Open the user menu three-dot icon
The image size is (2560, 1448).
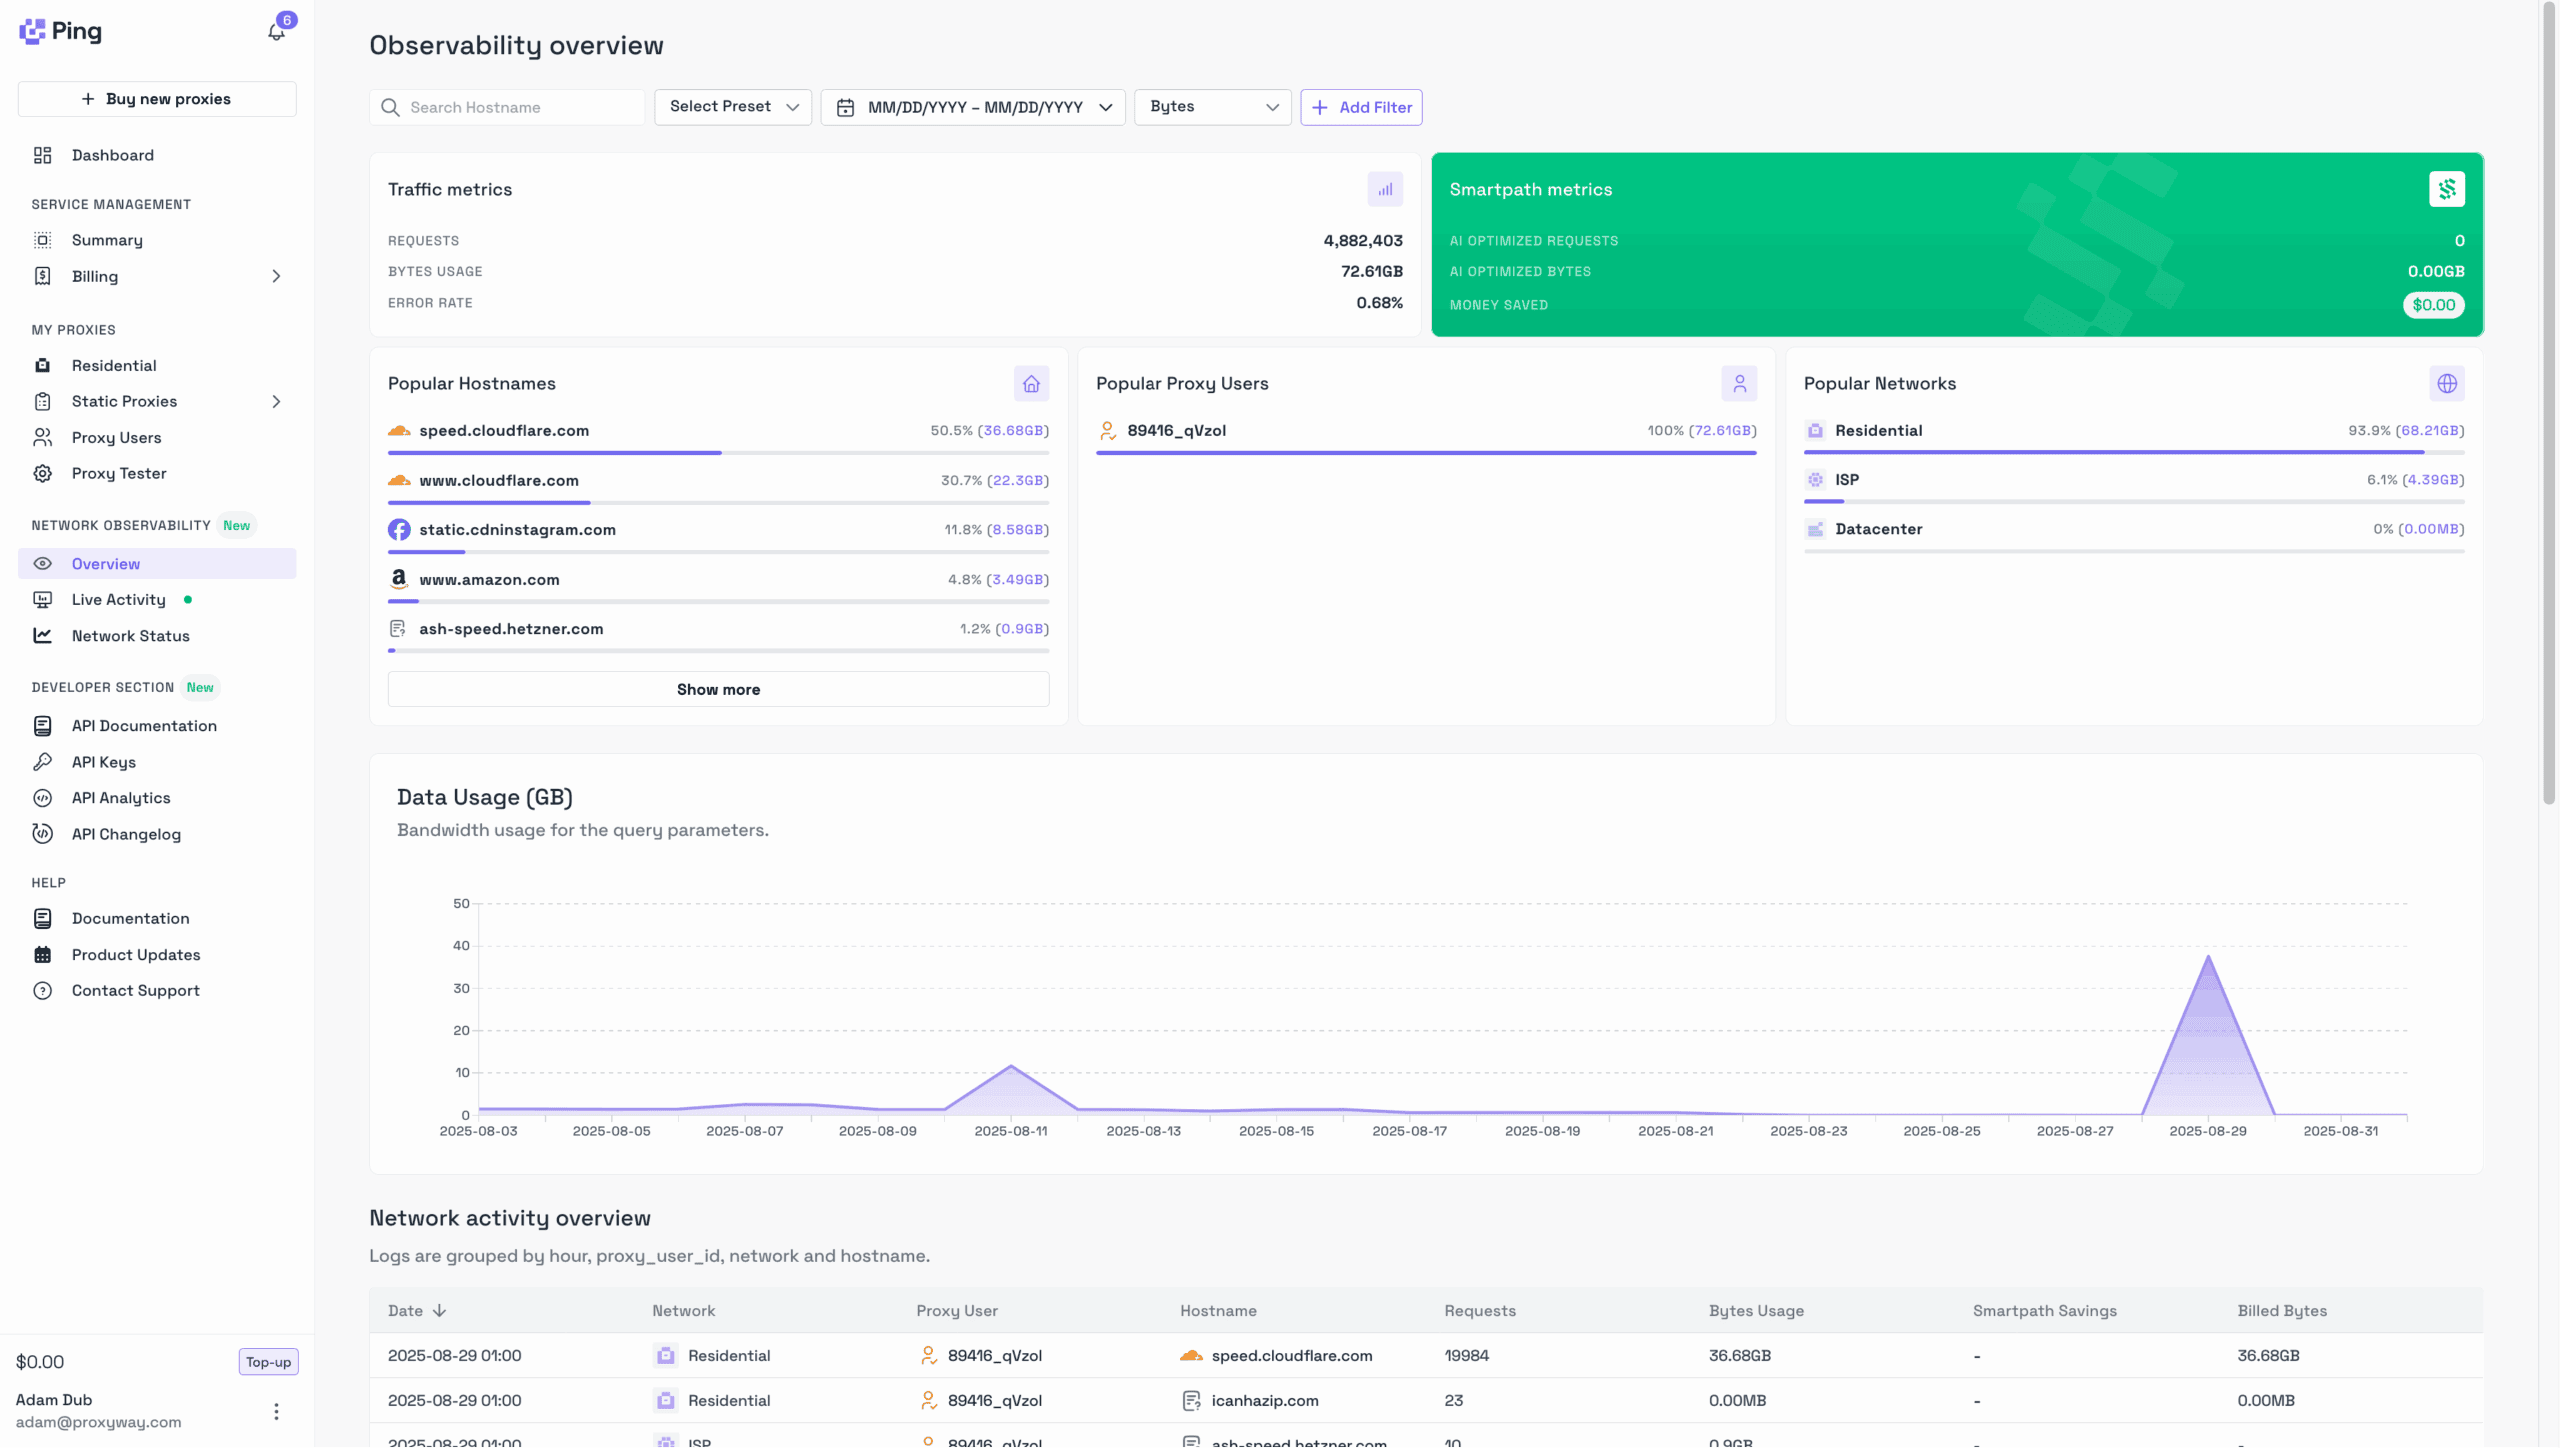point(276,1411)
